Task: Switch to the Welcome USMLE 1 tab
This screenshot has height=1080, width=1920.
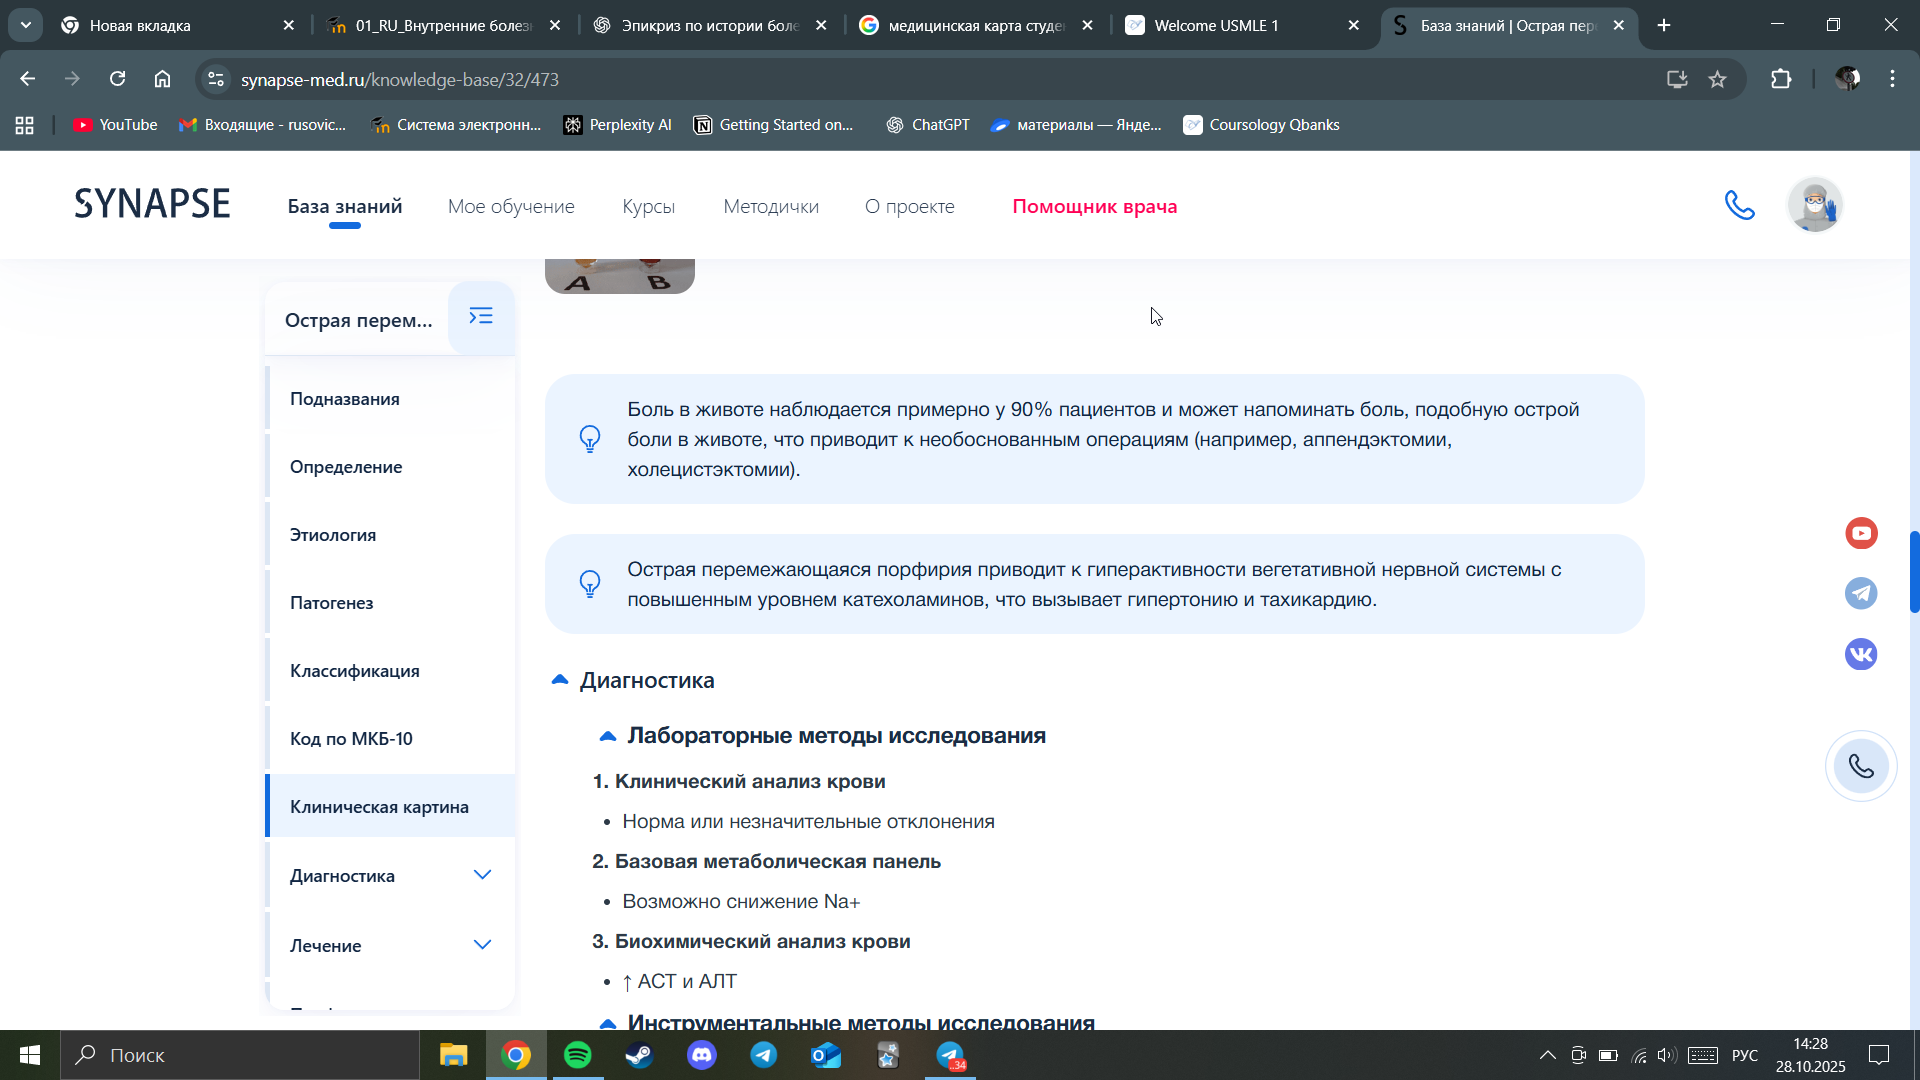Action: point(1215,26)
